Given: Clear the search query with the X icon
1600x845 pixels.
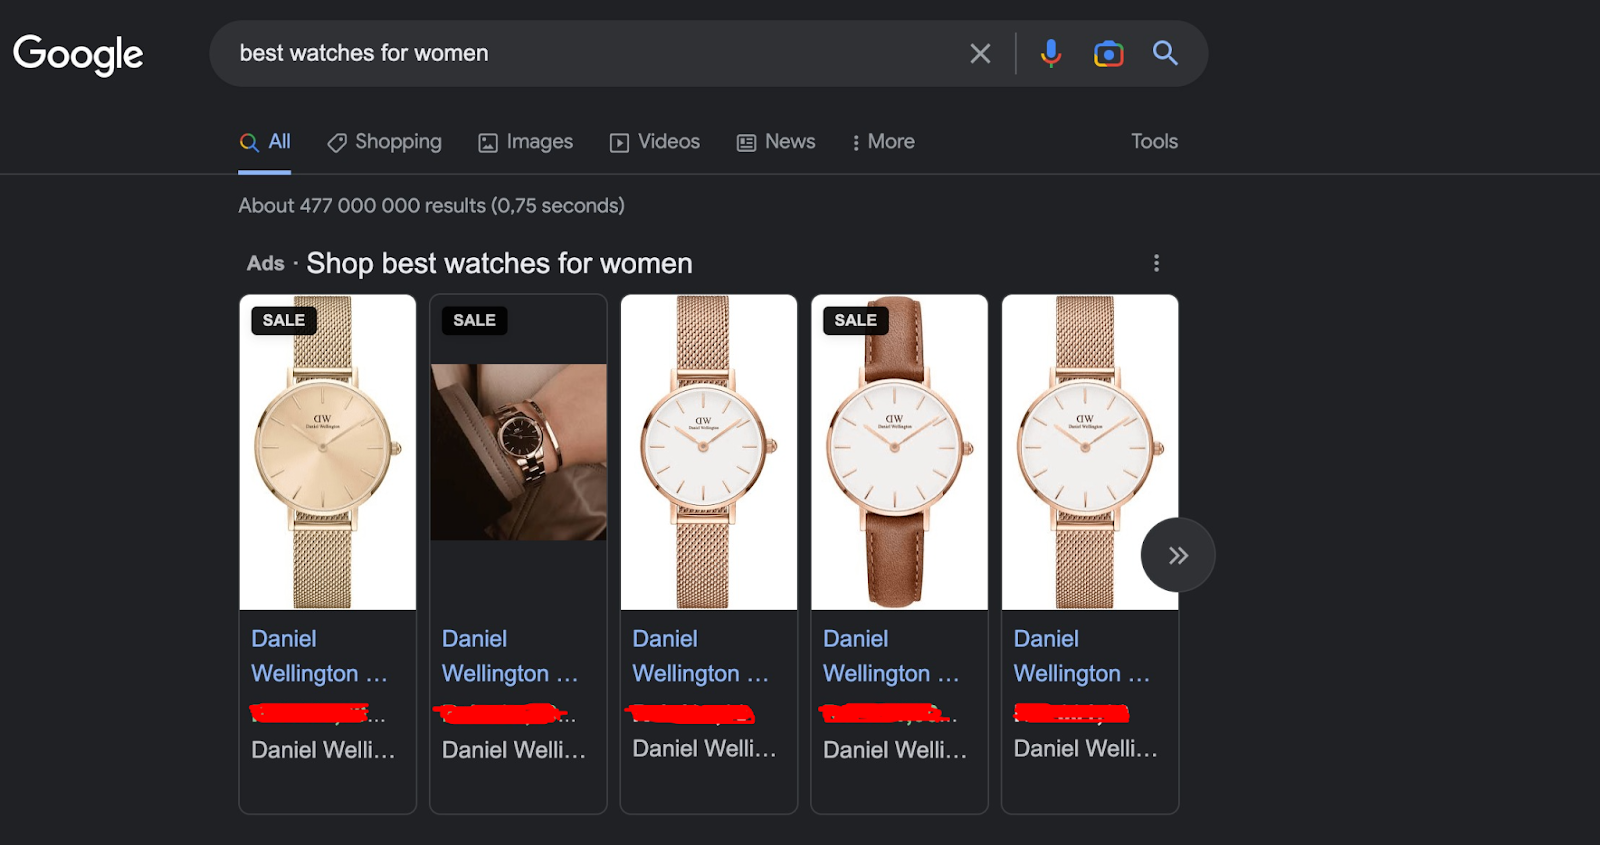Looking at the screenshot, I should [x=980, y=53].
